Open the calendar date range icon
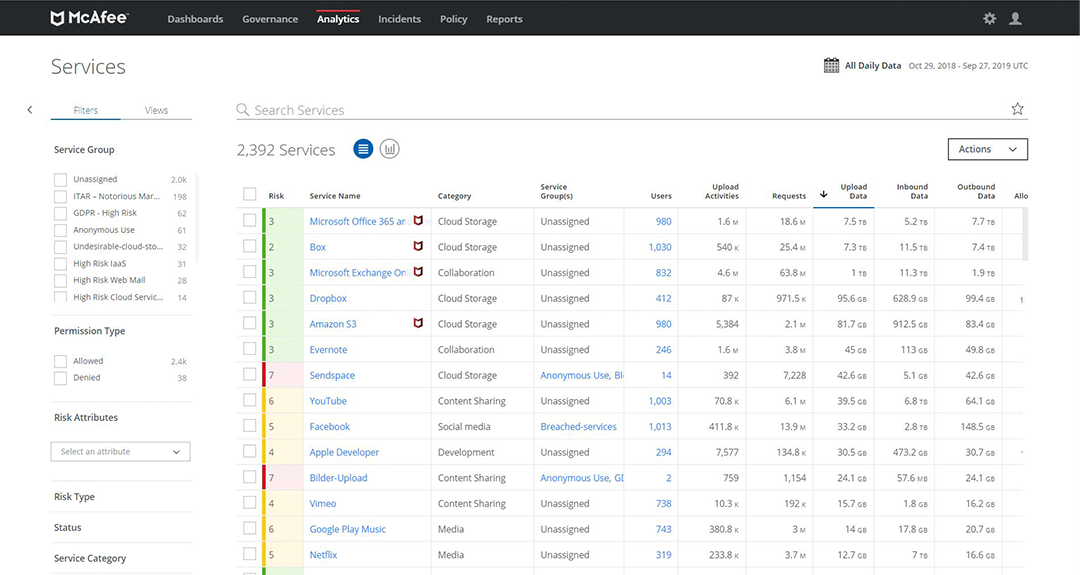1080x575 pixels. (x=831, y=65)
